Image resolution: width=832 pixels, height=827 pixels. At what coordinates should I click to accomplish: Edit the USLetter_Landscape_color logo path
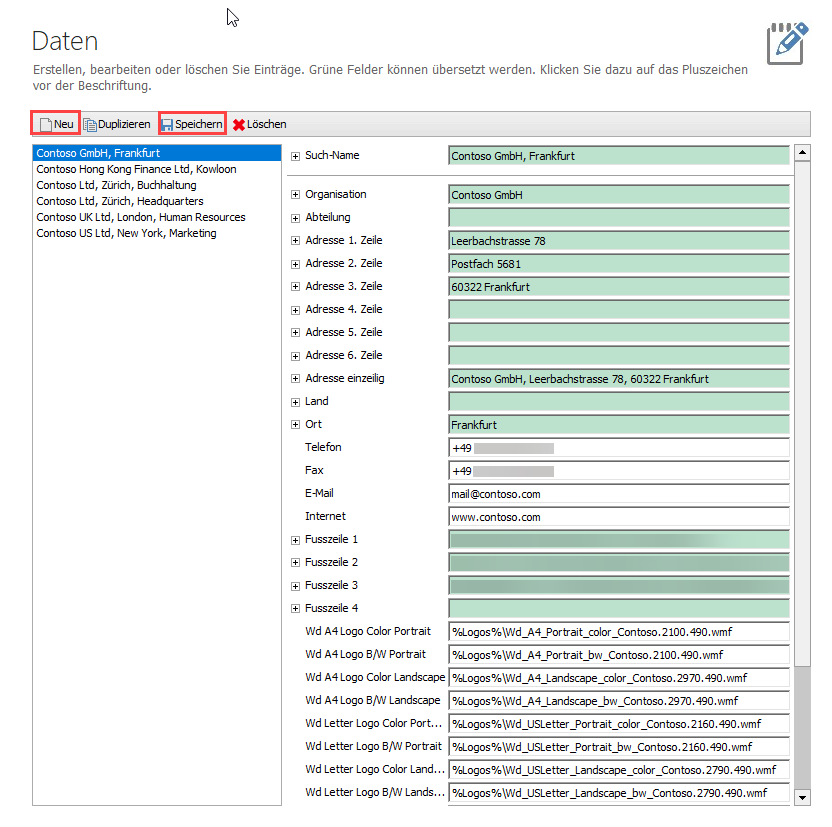pos(619,770)
